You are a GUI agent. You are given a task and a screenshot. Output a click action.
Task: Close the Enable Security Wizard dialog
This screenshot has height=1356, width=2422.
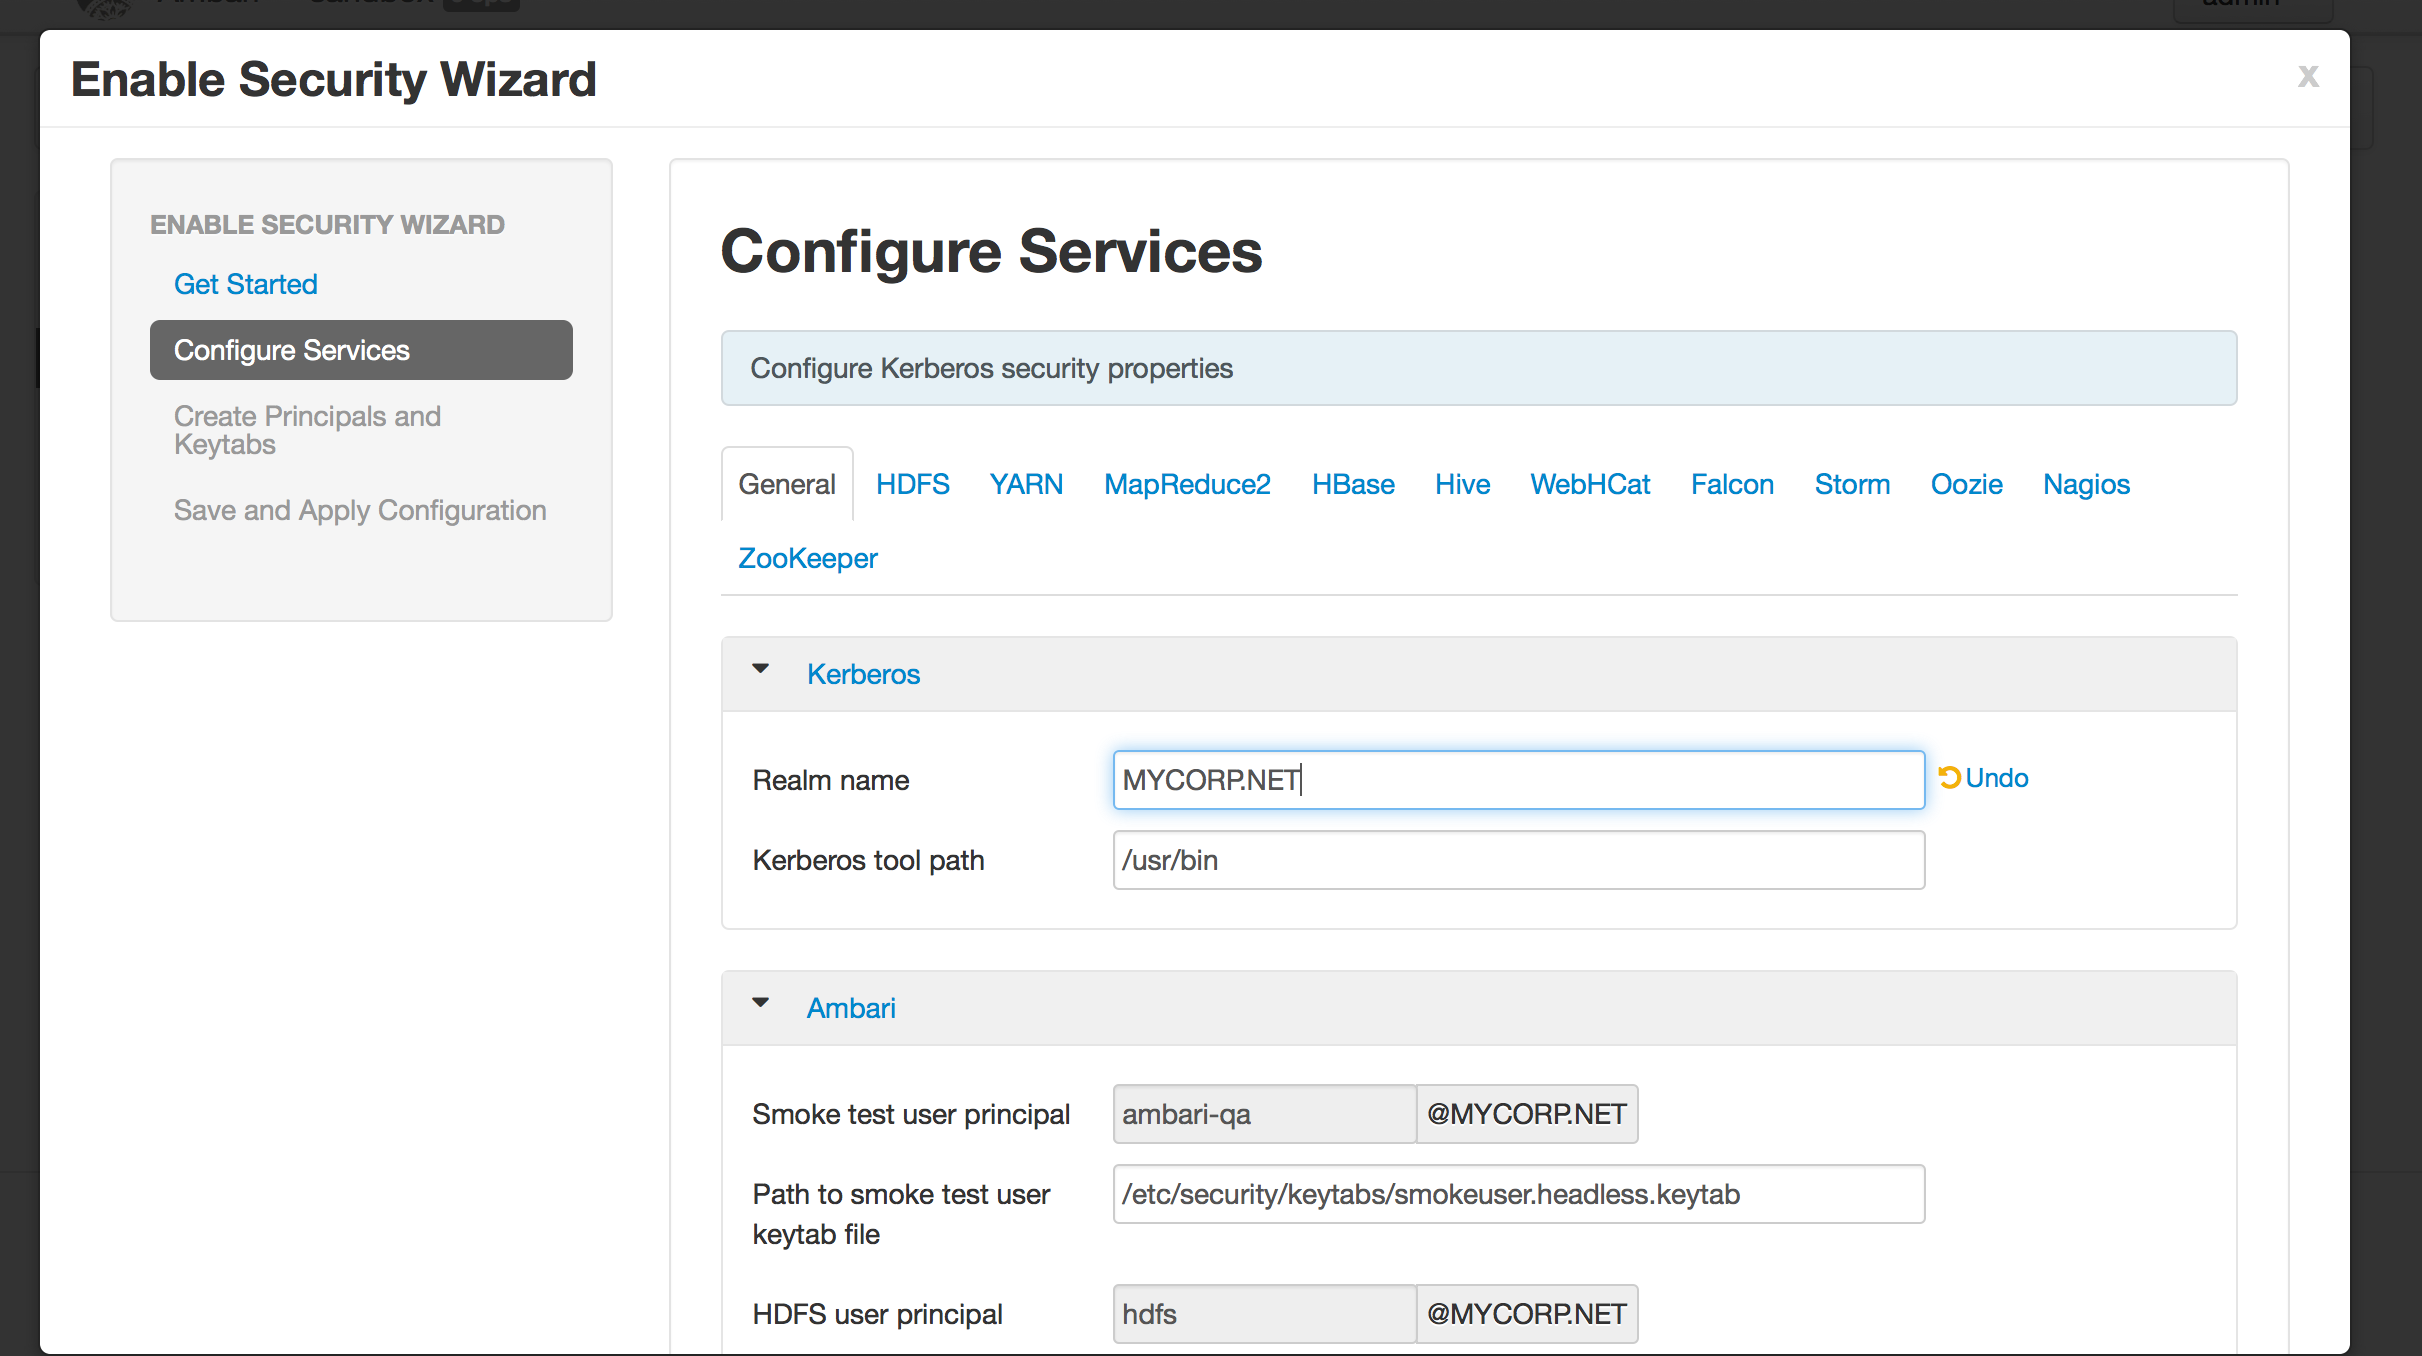[2308, 76]
